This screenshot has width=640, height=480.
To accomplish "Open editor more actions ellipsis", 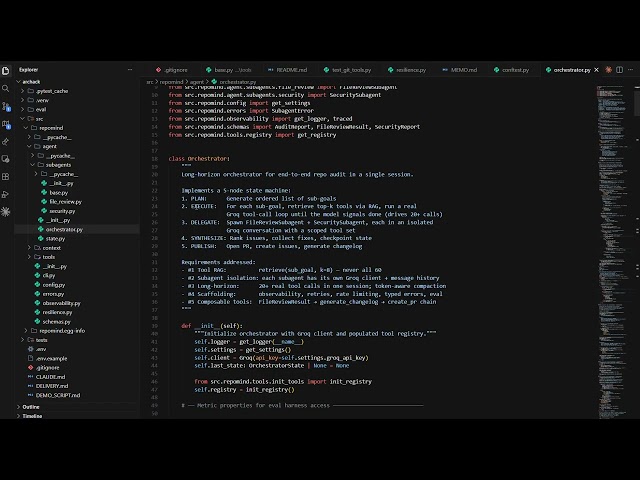I will point(631,70).
